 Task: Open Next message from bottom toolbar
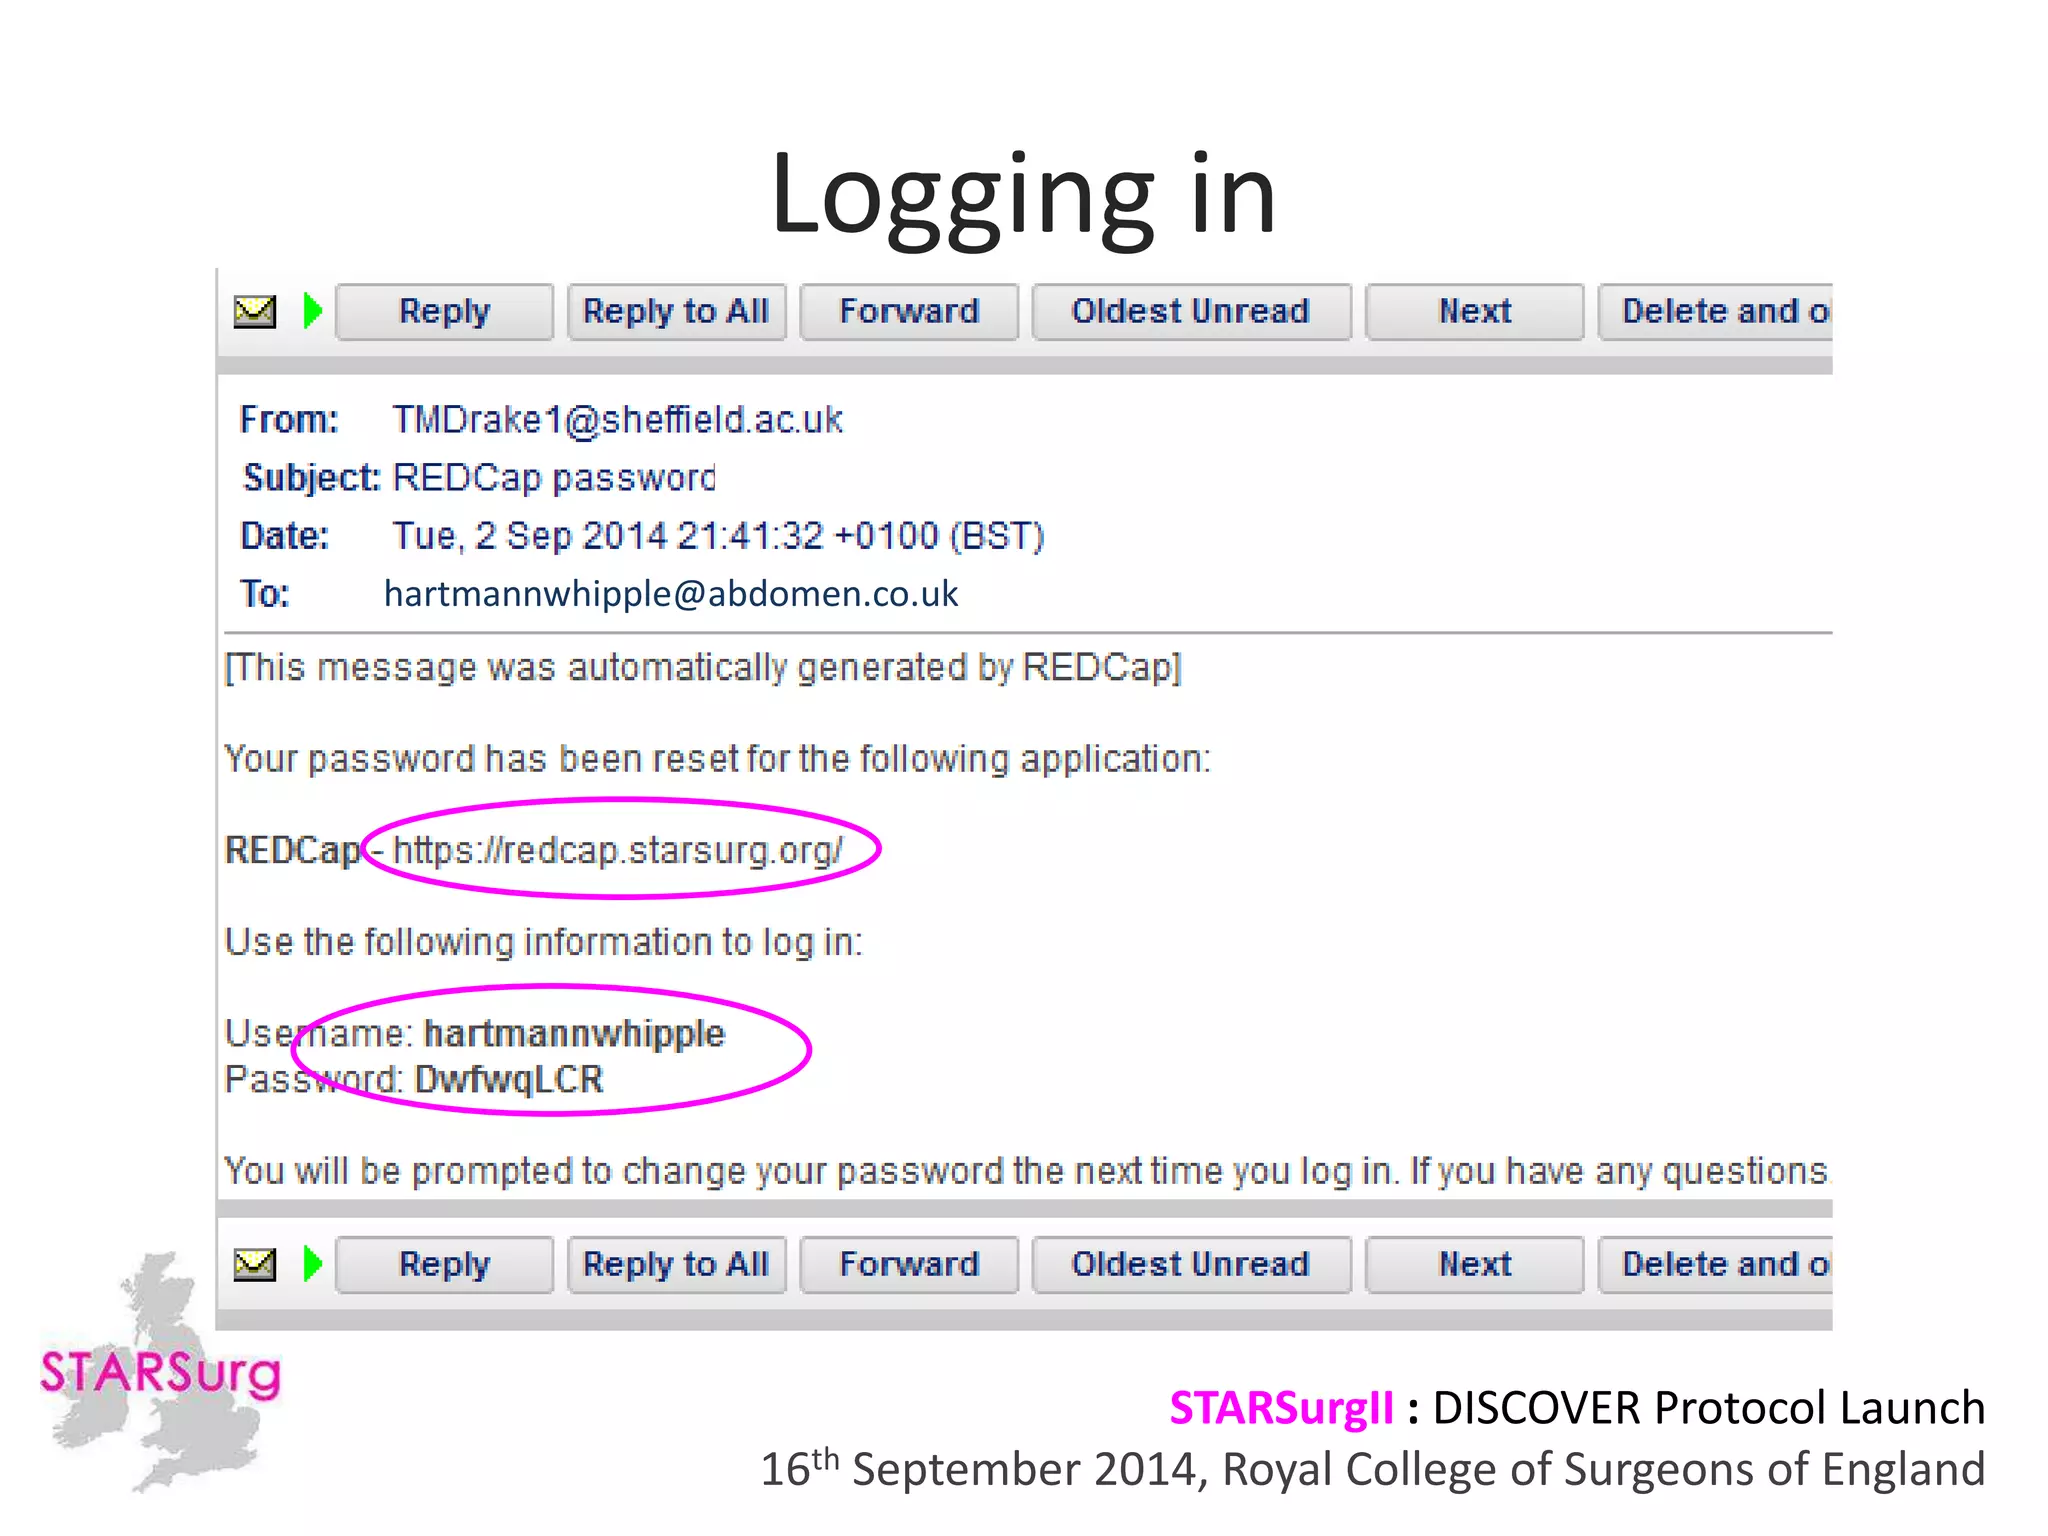1475,1265
